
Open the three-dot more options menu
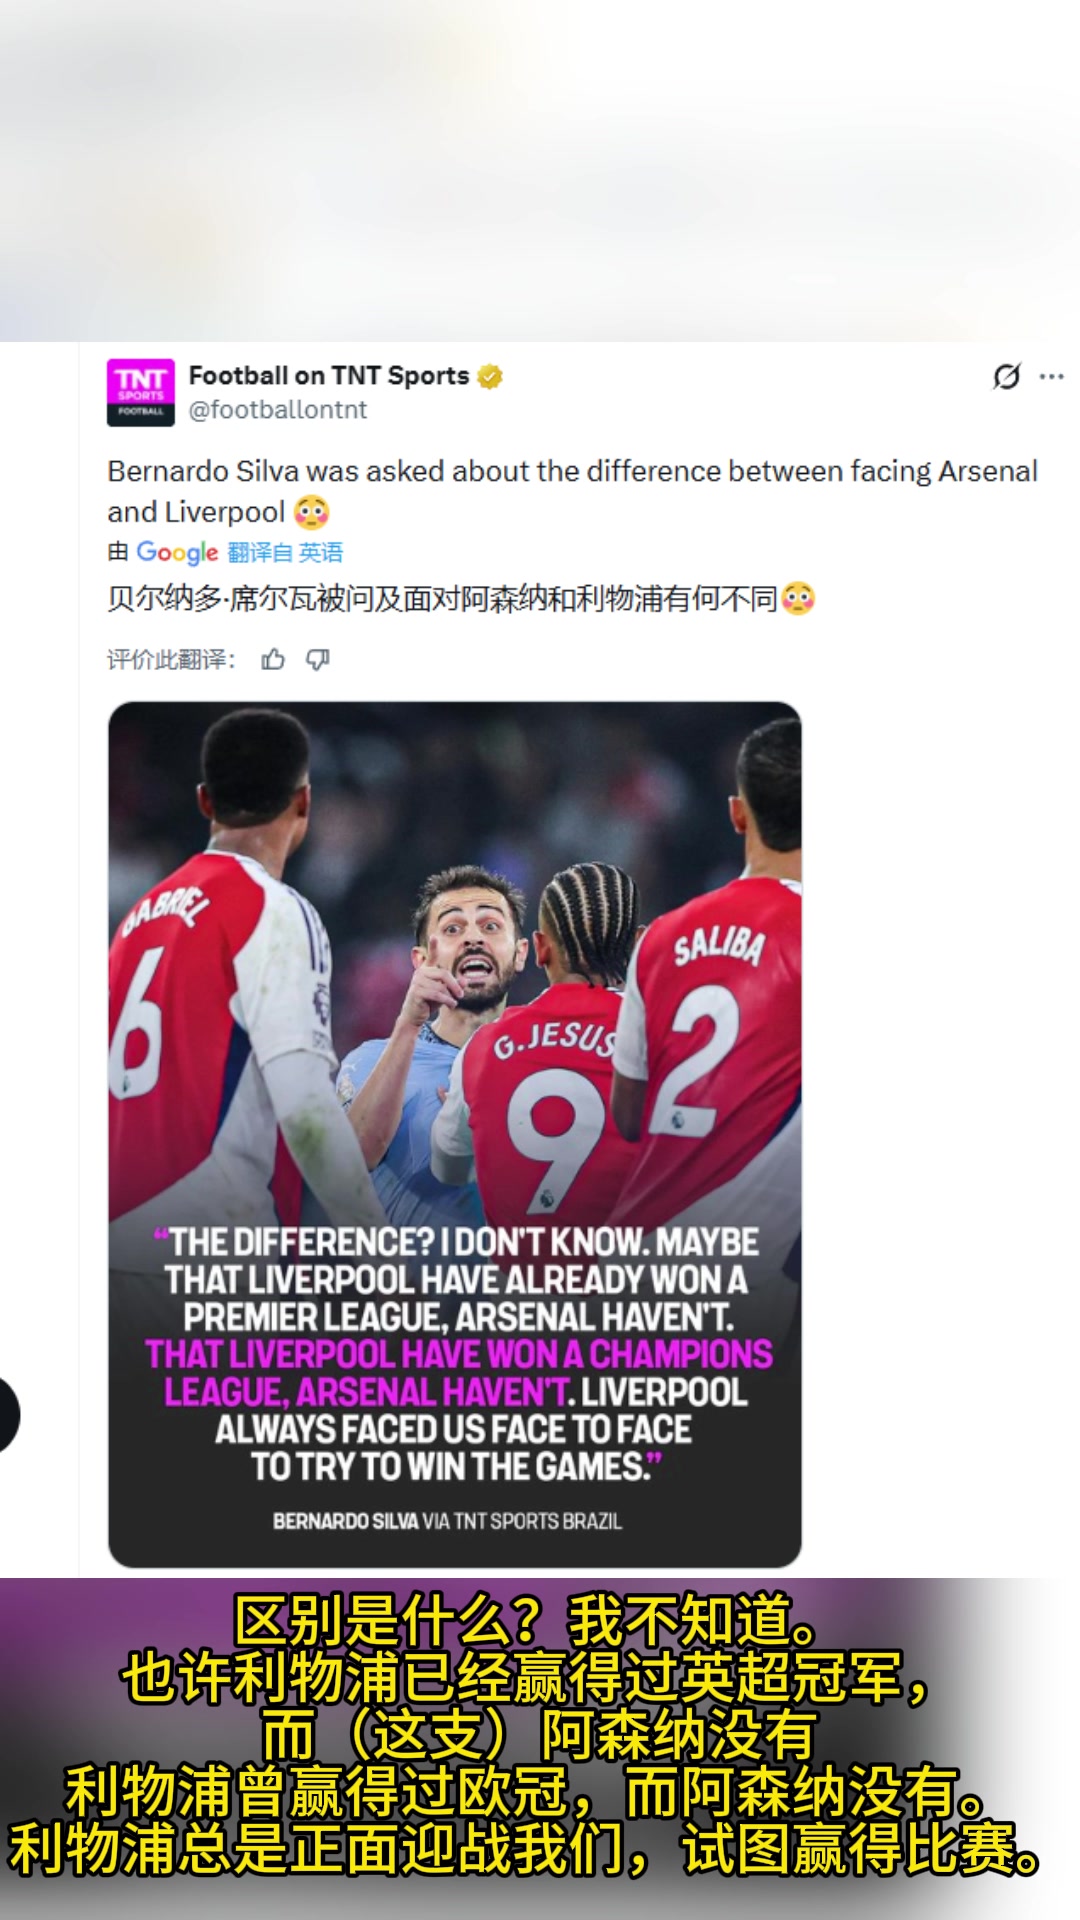point(1052,377)
